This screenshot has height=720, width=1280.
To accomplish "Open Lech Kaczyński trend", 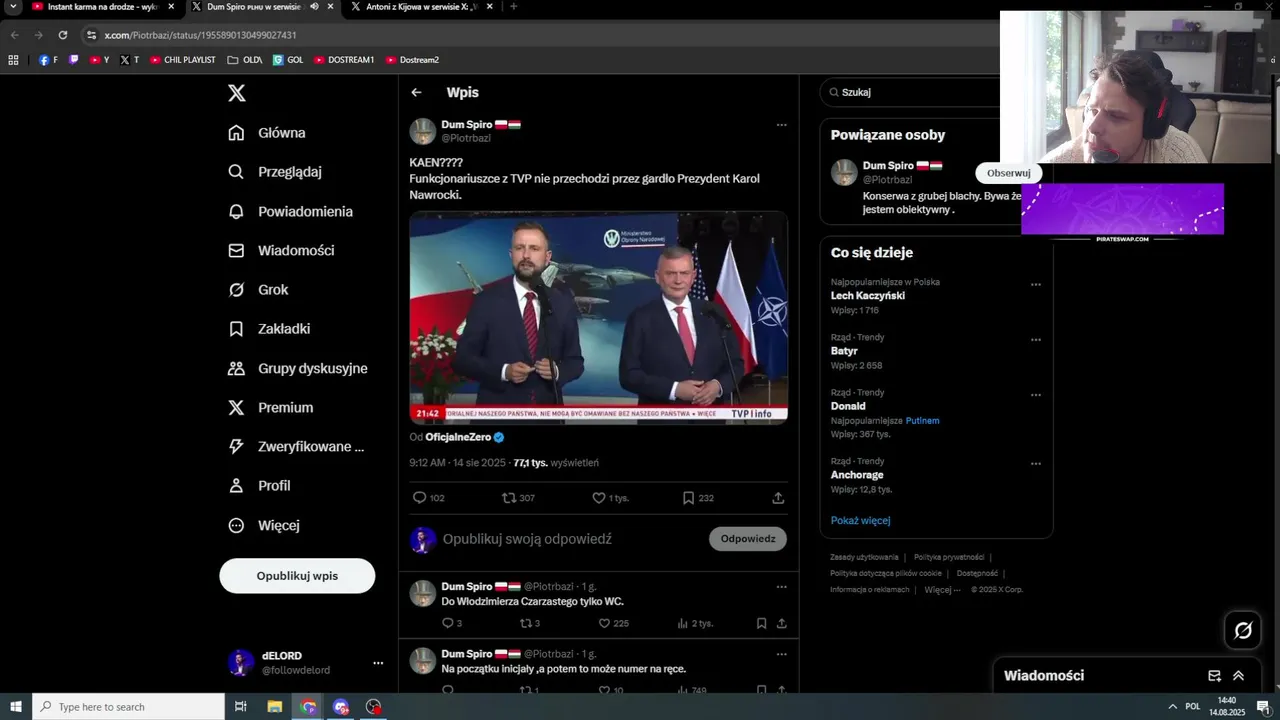I will click(x=868, y=296).
